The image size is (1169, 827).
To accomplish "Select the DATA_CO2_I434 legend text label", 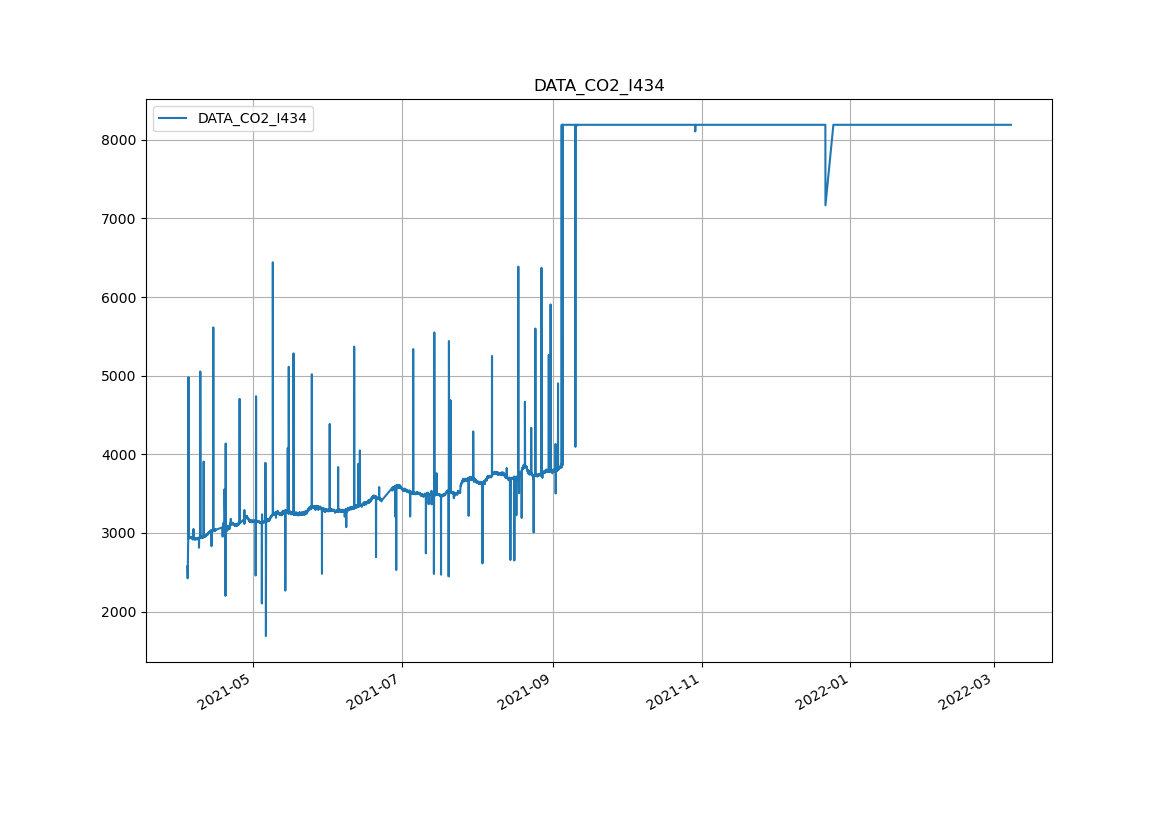I will pos(251,119).
